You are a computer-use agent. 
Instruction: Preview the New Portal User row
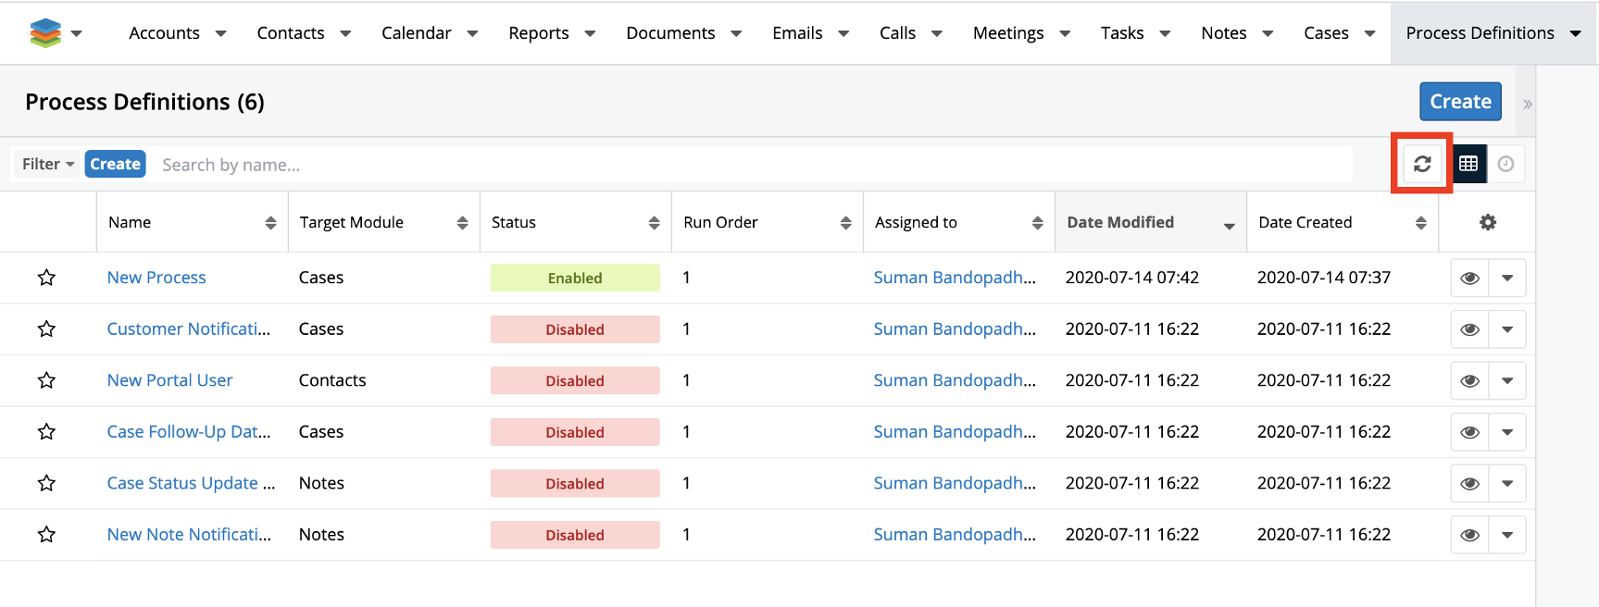click(1469, 381)
